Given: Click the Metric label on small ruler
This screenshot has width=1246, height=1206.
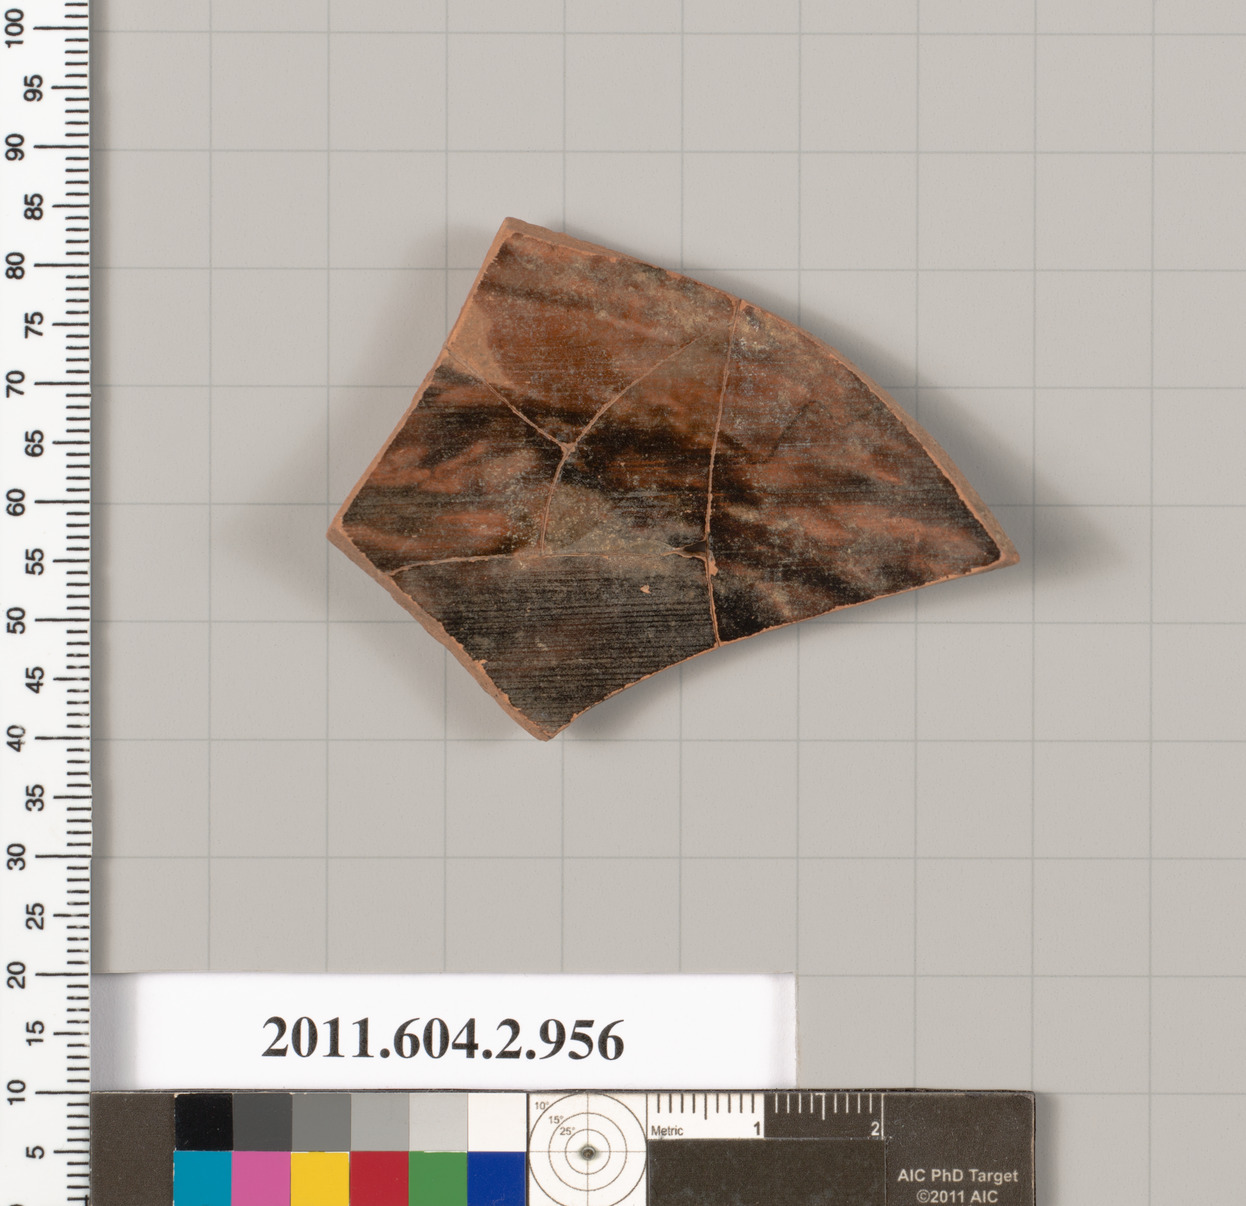Looking at the screenshot, I should point(667,1131).
